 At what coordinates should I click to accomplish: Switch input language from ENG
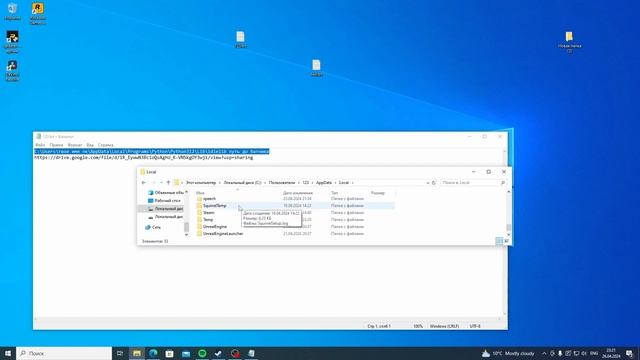coord(594,353)
